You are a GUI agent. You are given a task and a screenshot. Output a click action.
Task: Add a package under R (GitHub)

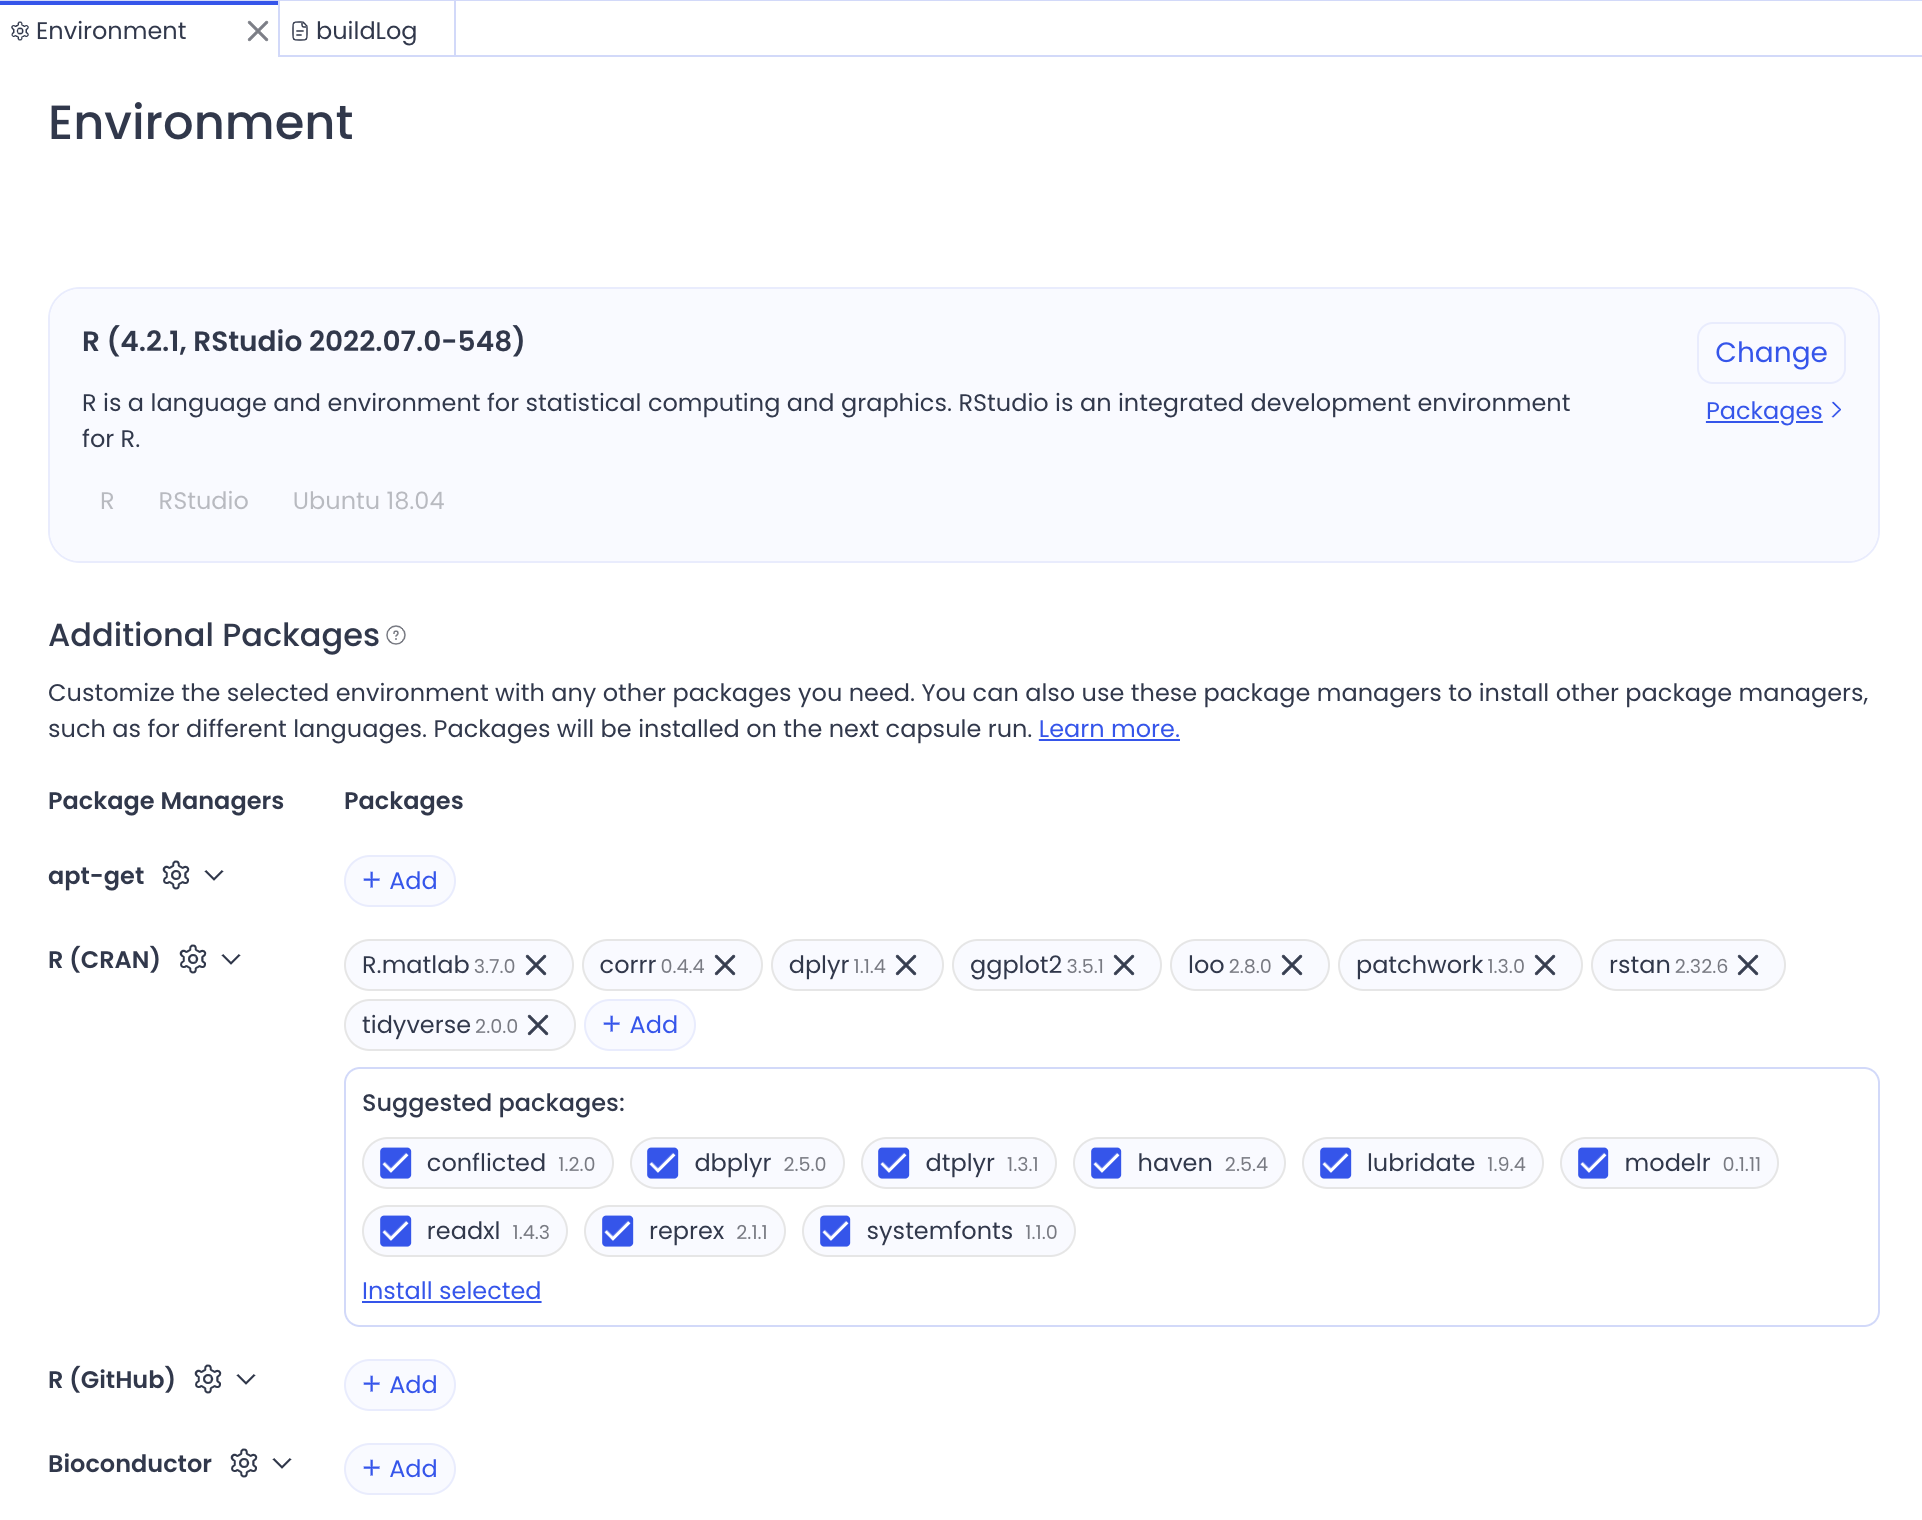(x=400, y=1384)
